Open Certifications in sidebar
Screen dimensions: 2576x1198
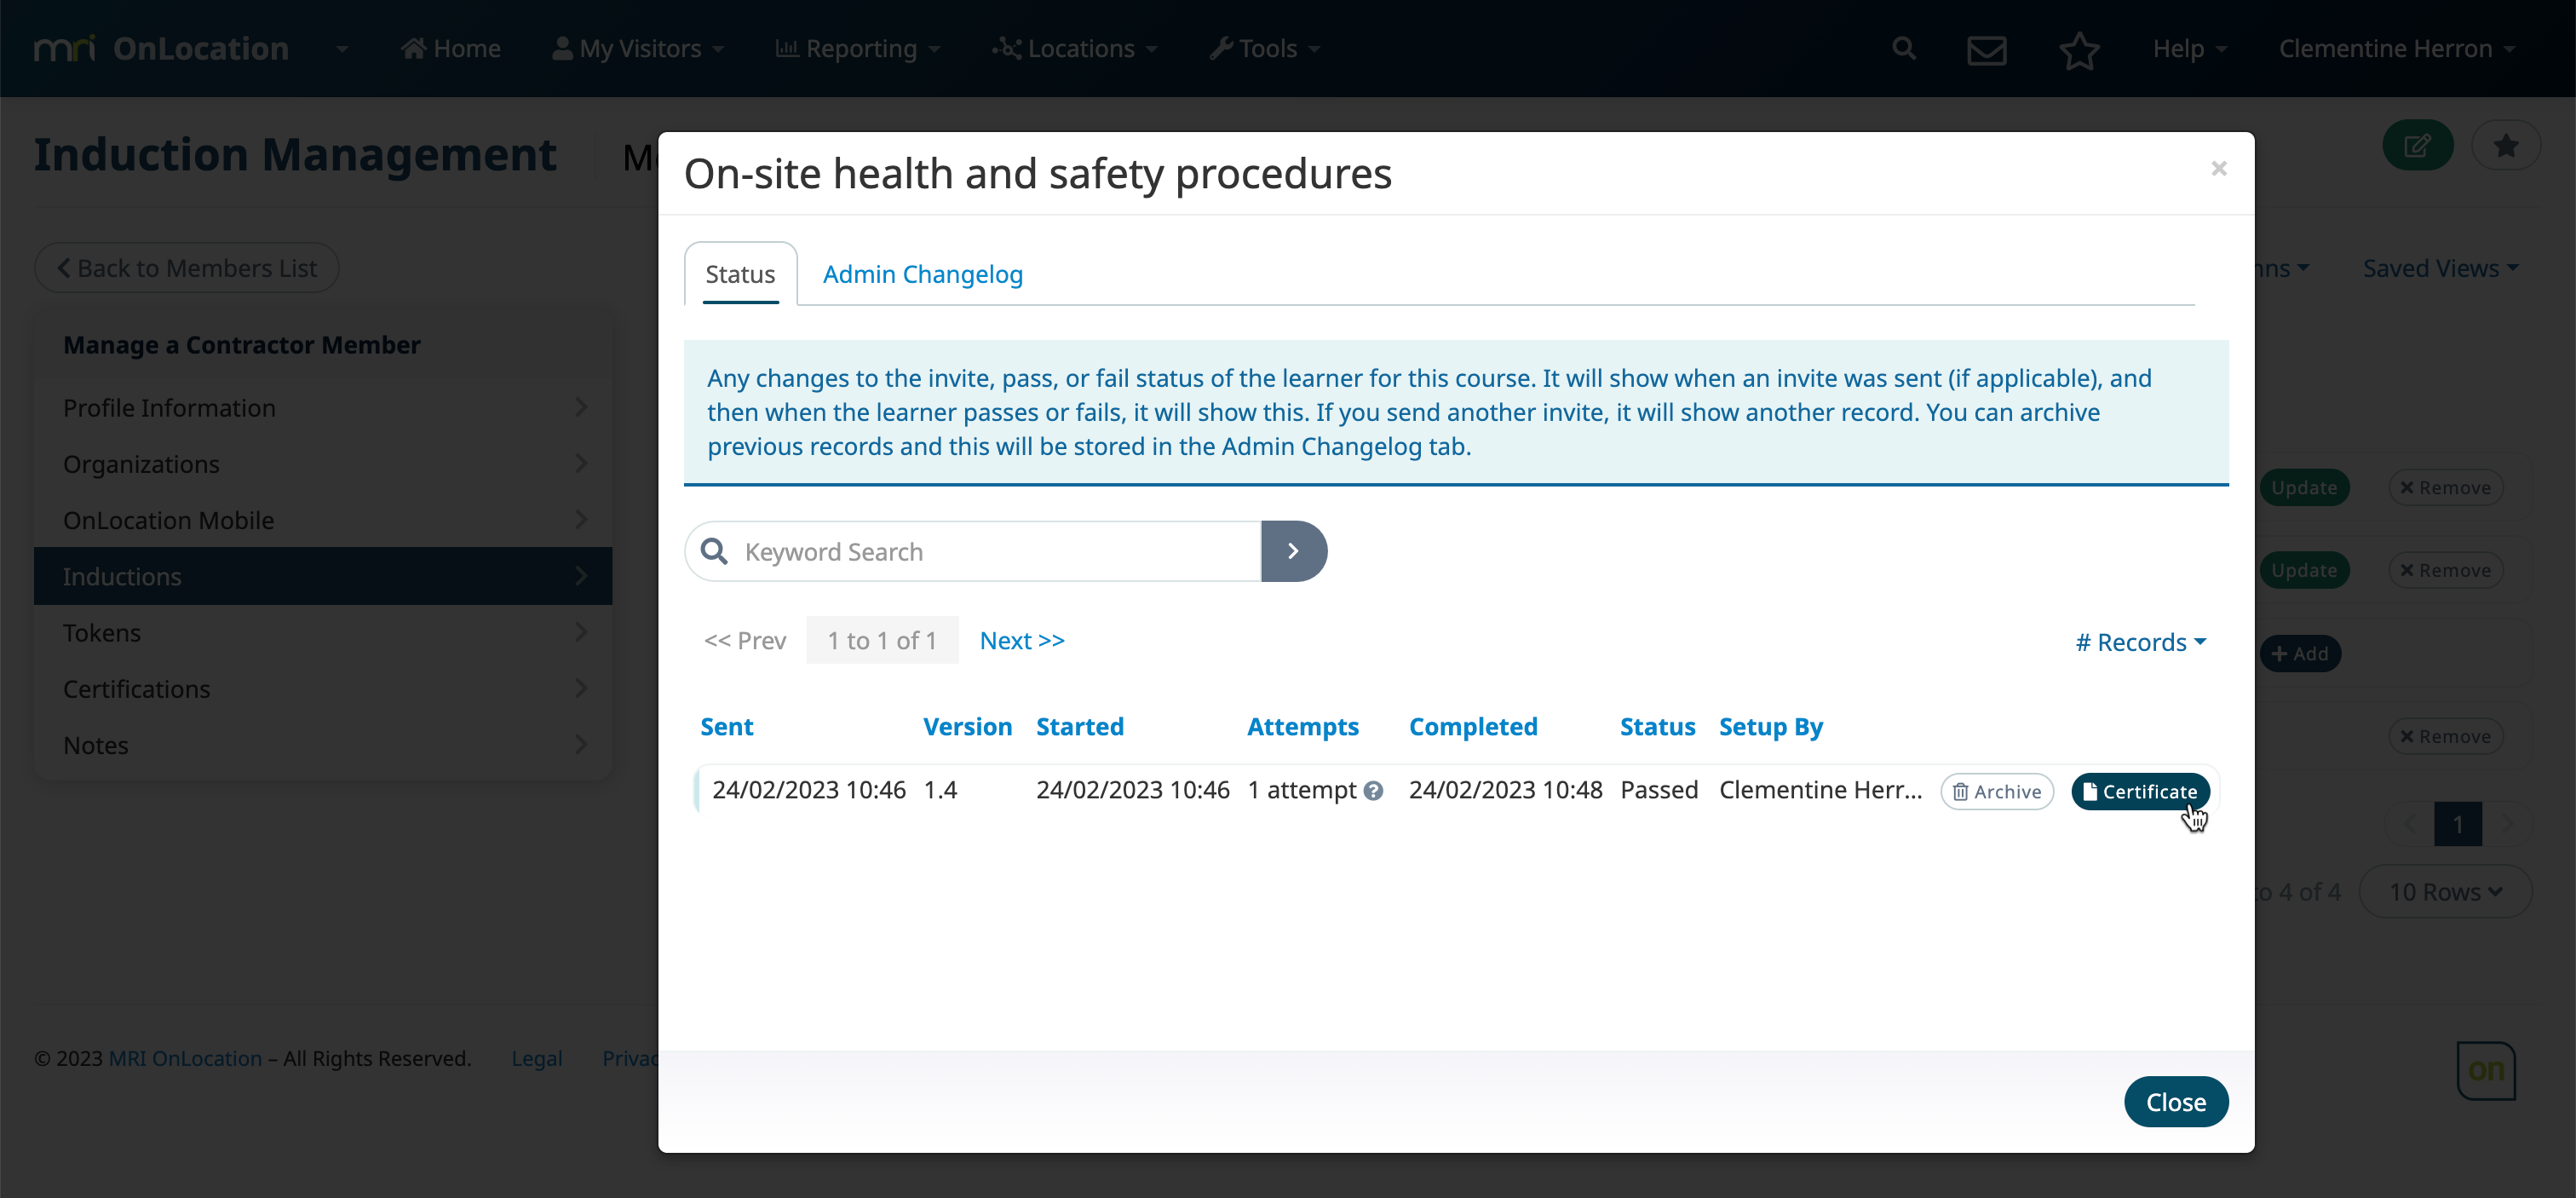click(x=323, y=688)
